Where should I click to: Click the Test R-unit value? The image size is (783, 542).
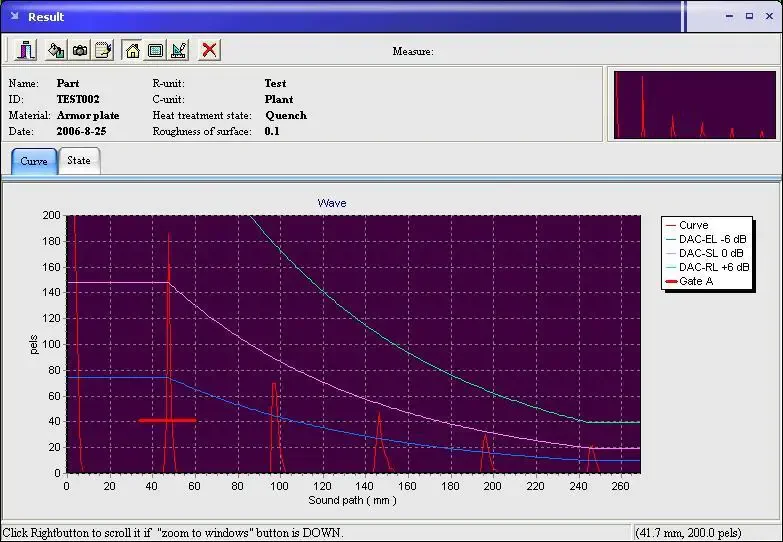click(275, 83)
